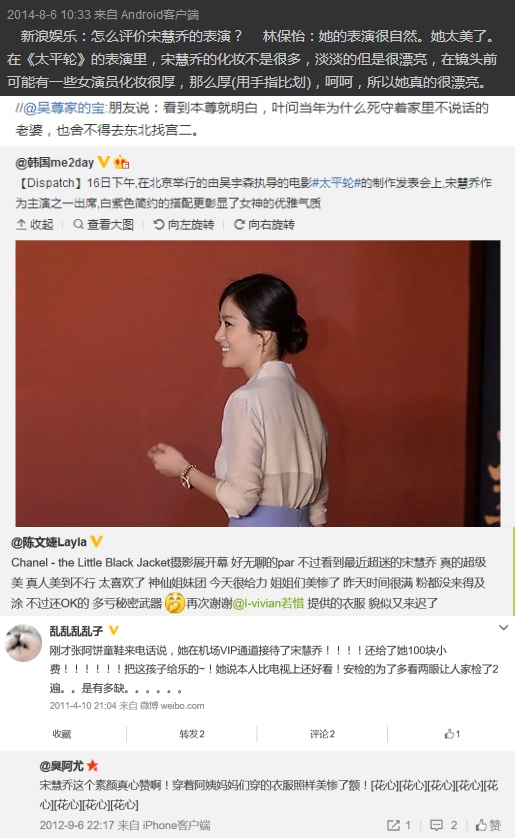This screenshot has height=838, width=515.
Task: Click 收藏 to favorite the post
Action: [x=62, y=734]
